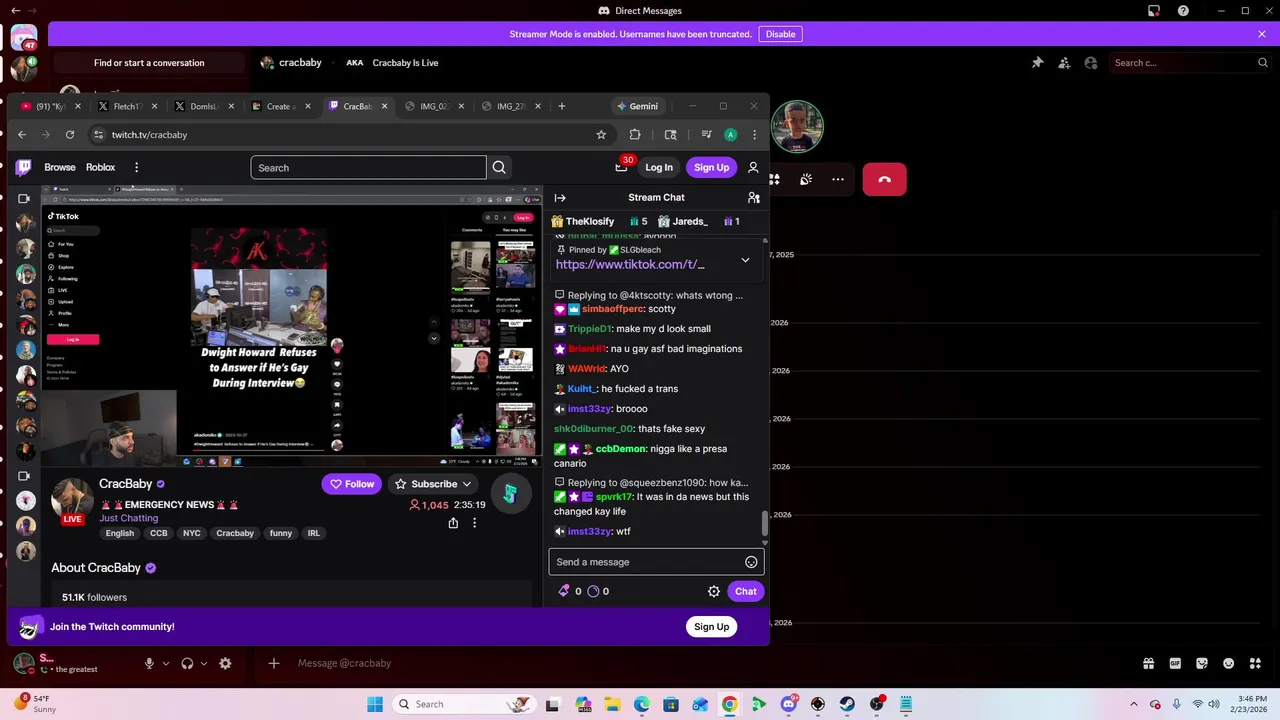Viewport: 1280px width, 720px height.
Task: Open Chrome media control icon
Action: coord(706,134)
